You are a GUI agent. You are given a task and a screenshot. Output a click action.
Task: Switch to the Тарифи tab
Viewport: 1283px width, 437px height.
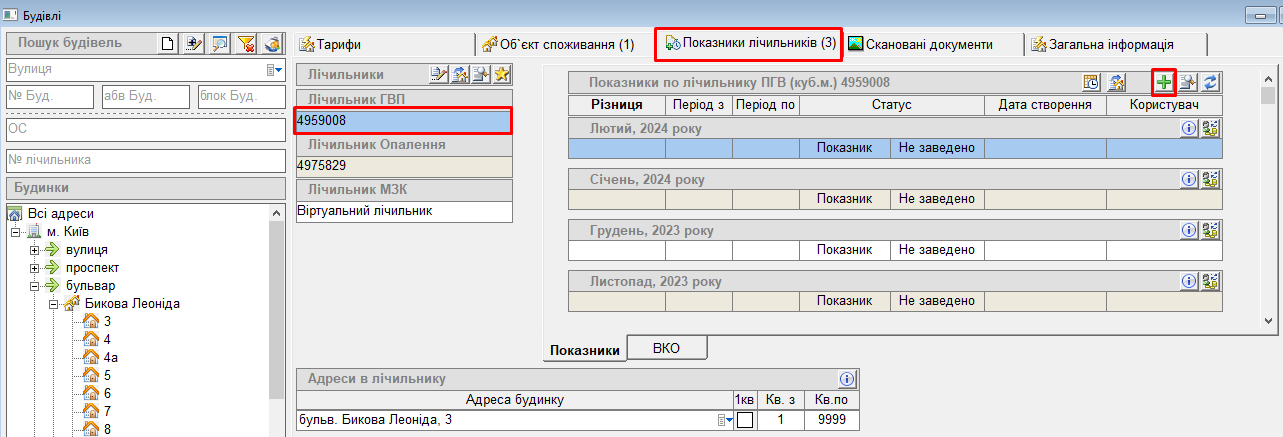338,44
